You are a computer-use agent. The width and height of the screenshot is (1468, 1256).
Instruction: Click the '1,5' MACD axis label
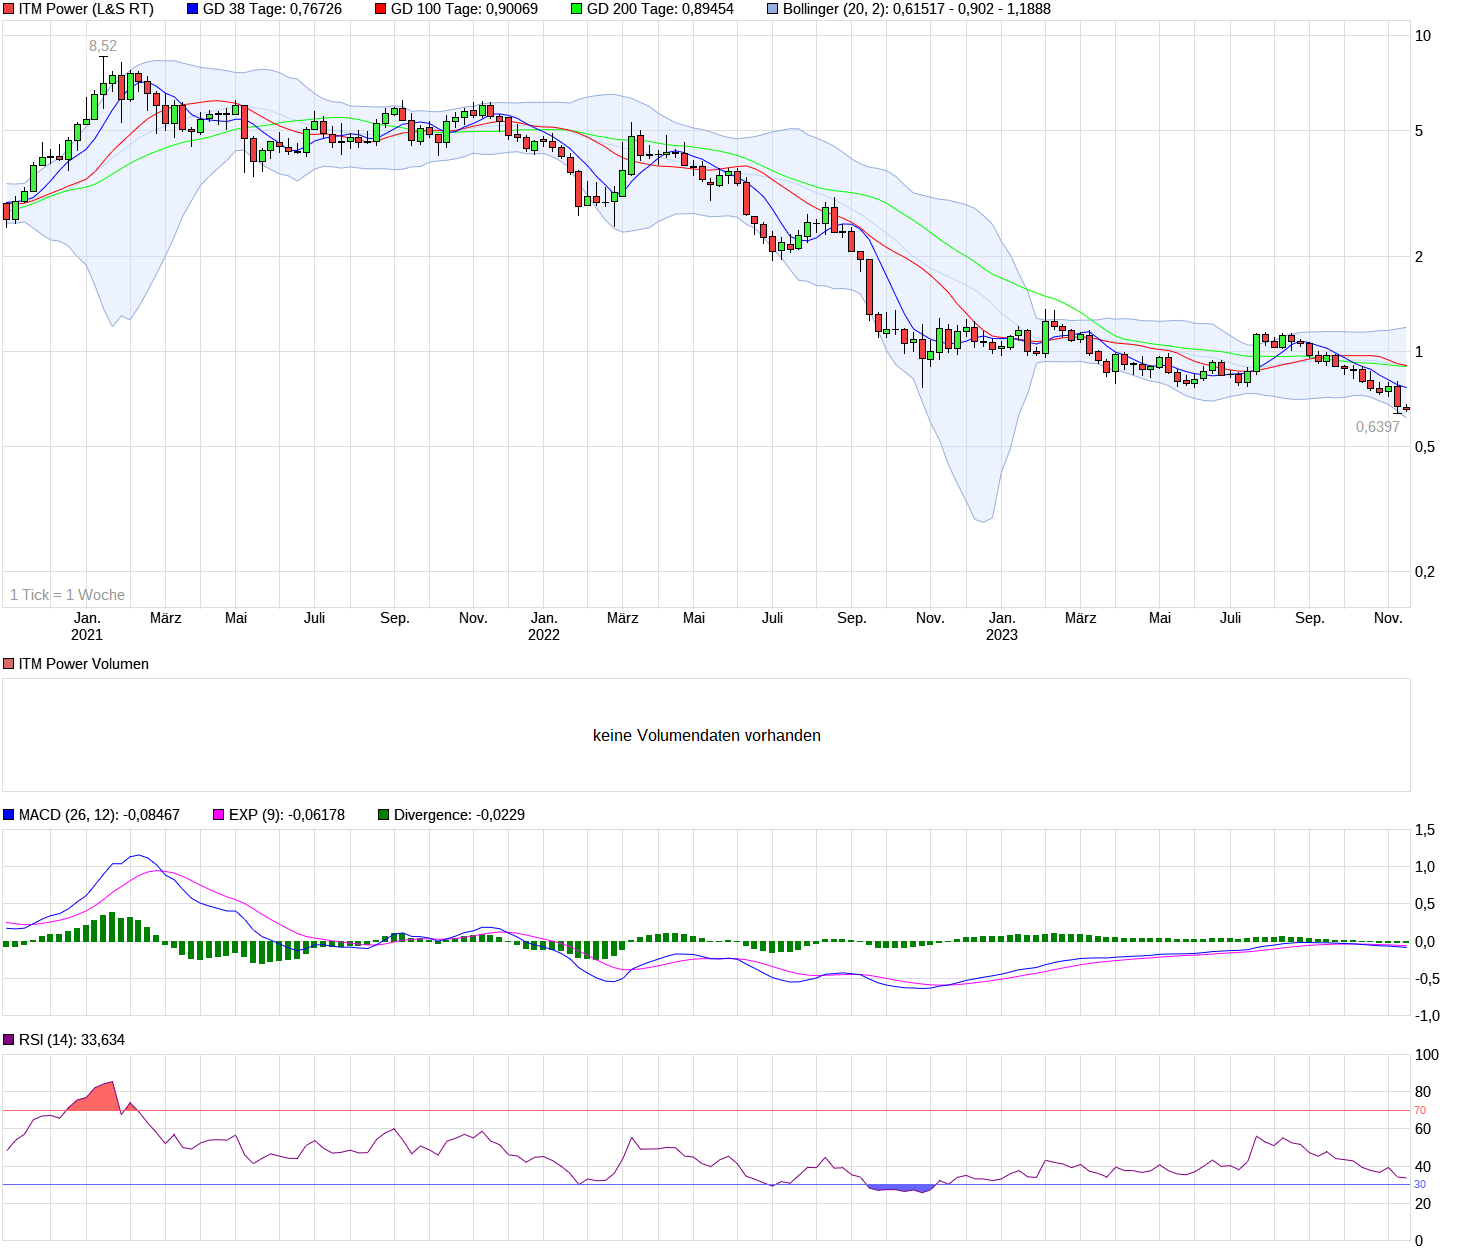[1425, 830]
